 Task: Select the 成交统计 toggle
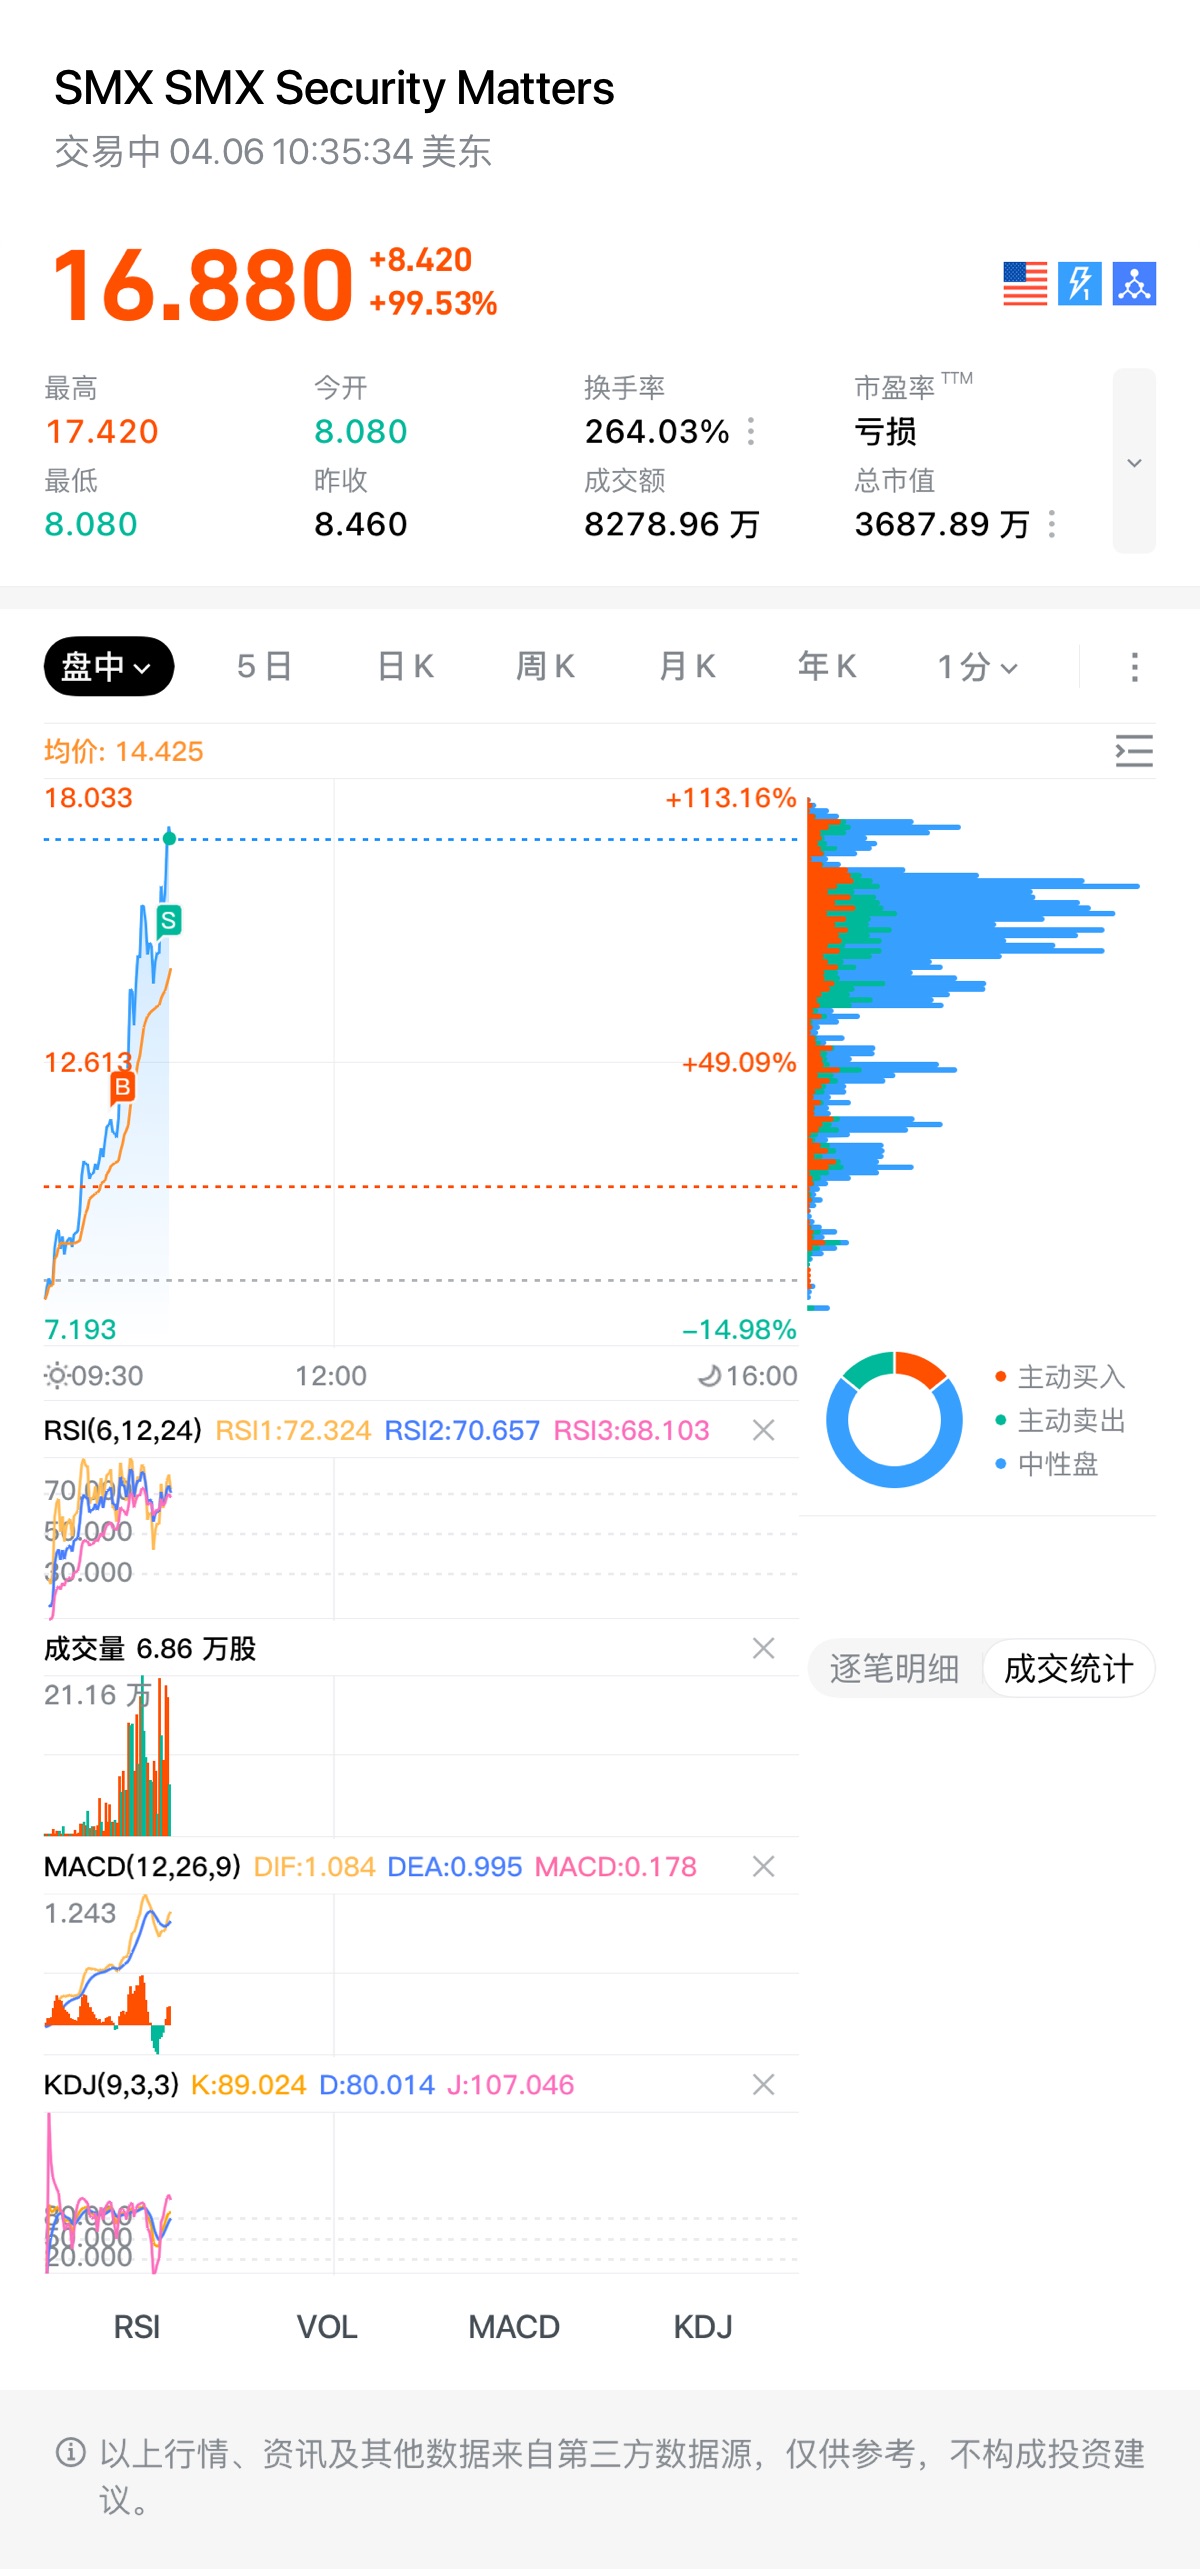click(1068, 1668)
